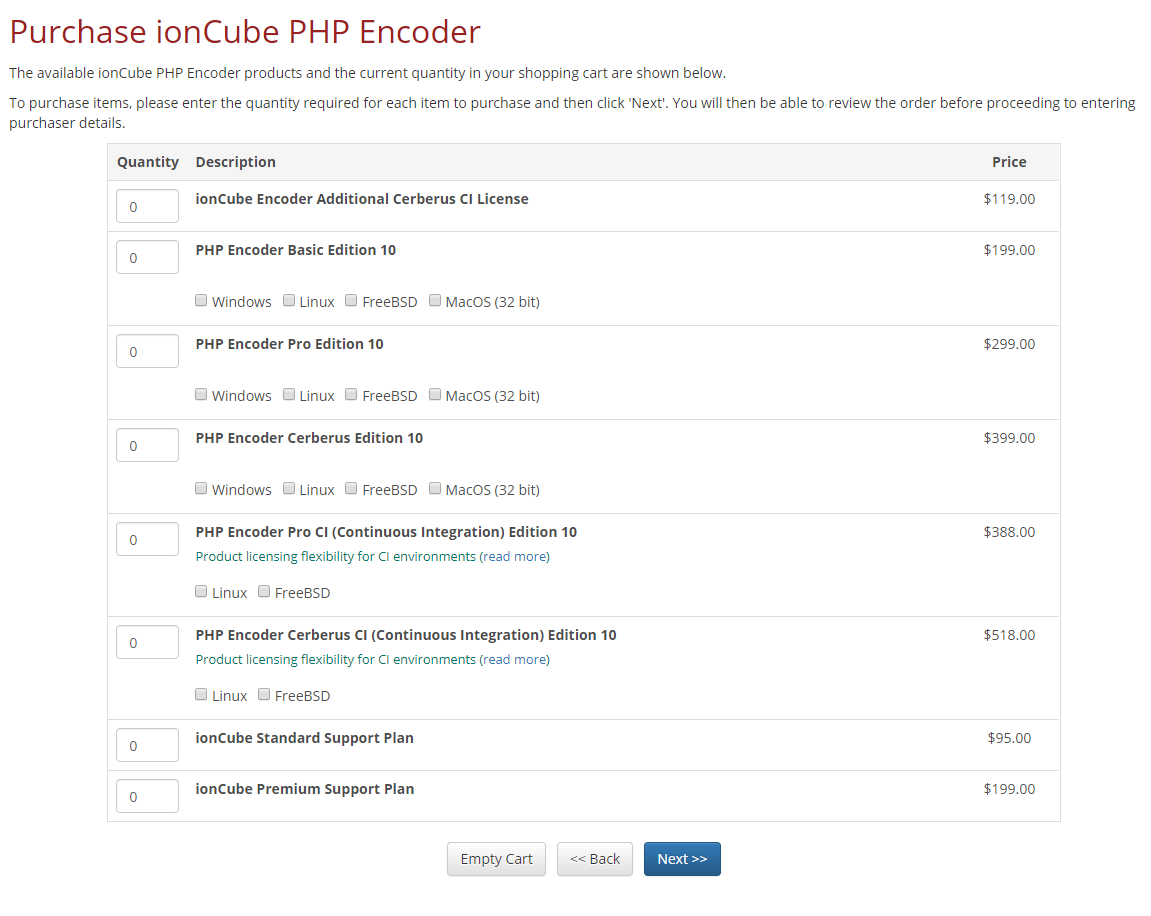Open 'read more' link for Cerberus CI Edition
1151x916 pixels.
[515, 660]
